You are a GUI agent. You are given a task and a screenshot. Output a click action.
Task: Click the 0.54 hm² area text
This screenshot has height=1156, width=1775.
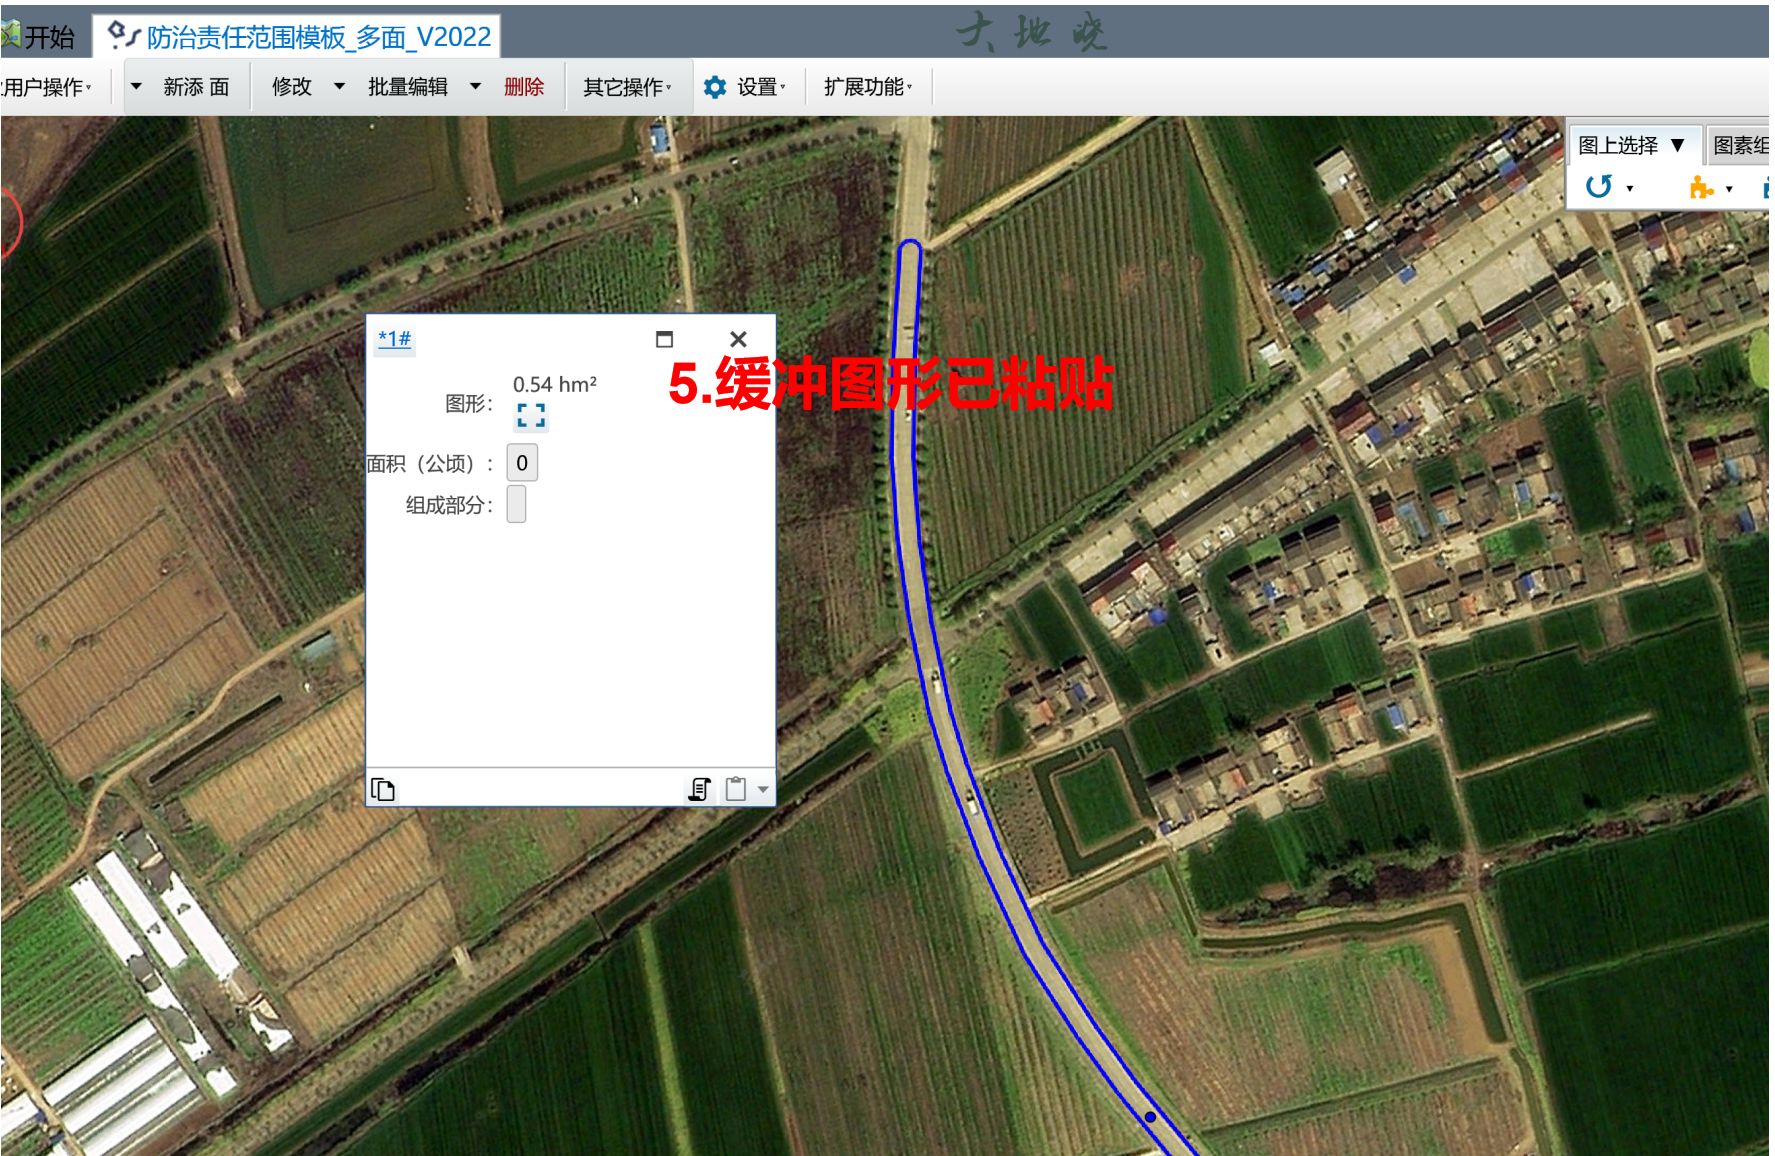555,384
